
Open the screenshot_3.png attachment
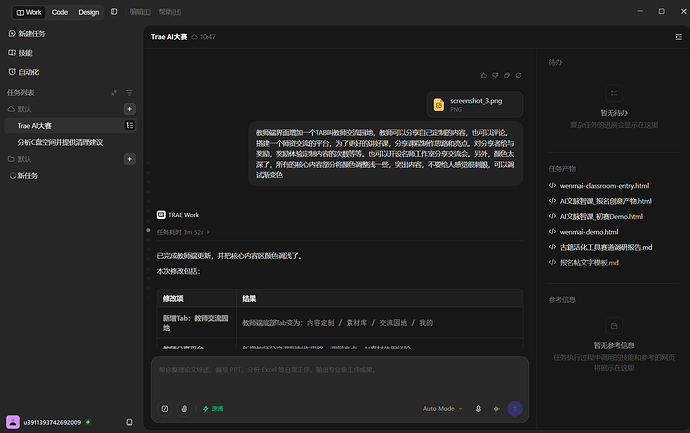tap(475, 105)
